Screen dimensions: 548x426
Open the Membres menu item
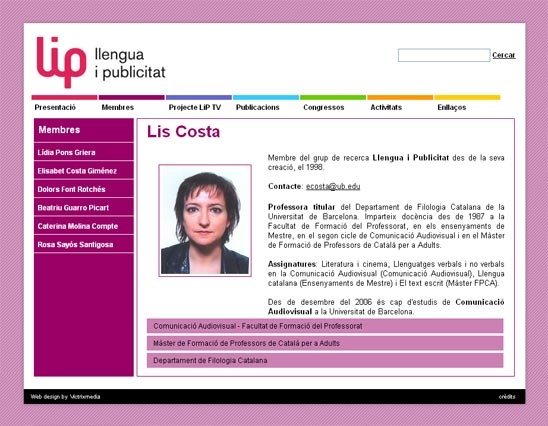(x=117, y=107)
